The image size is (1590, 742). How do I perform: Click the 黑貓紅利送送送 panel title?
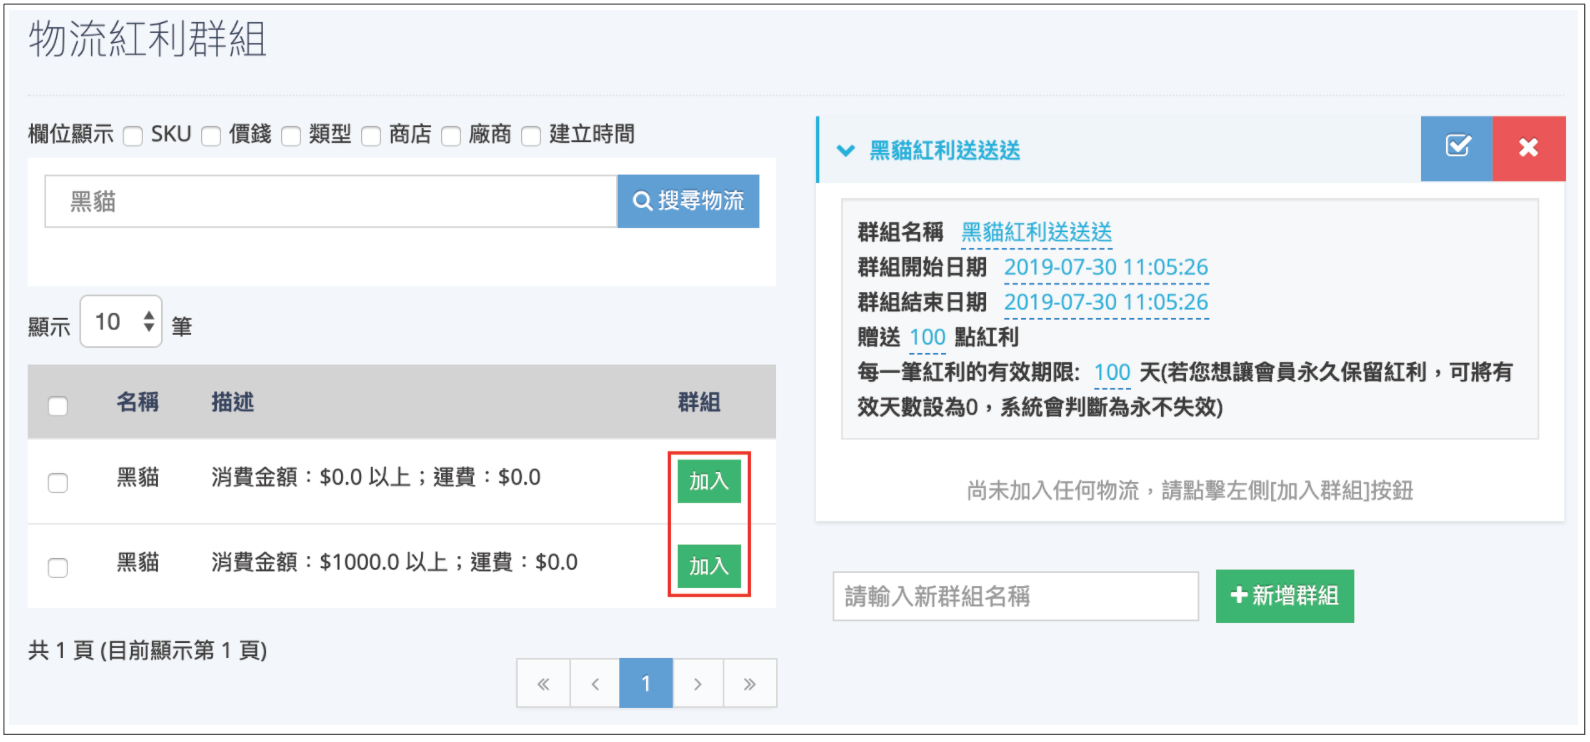click(945, 151)
